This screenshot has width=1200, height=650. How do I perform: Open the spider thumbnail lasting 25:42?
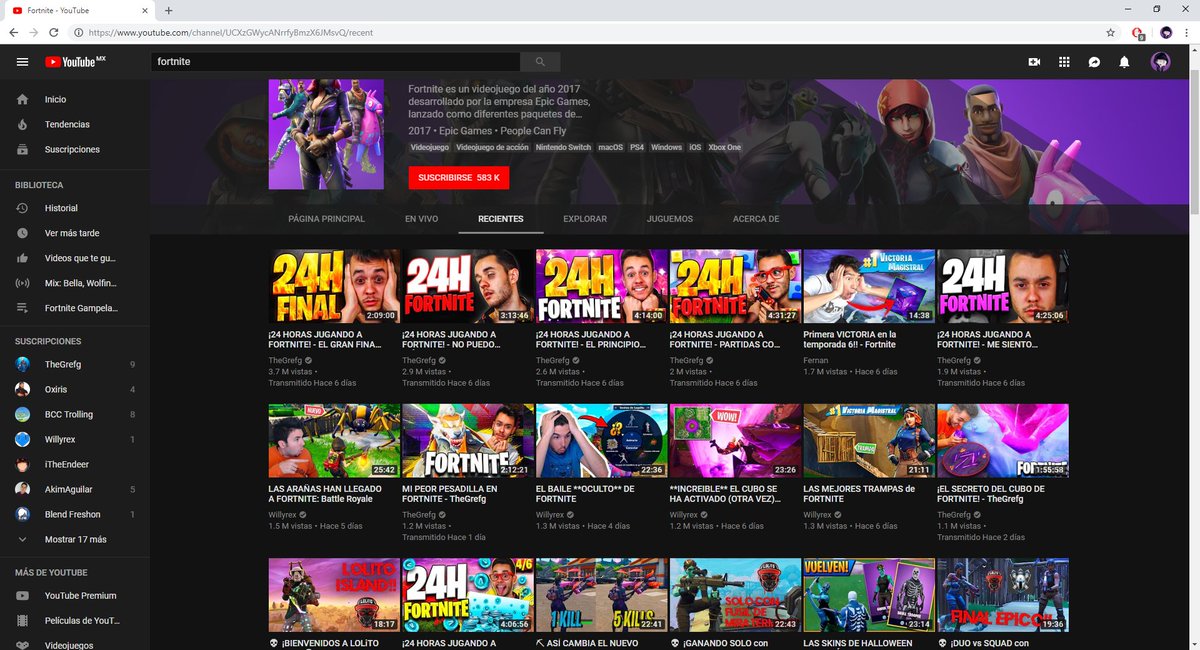[x=334, y=441]
